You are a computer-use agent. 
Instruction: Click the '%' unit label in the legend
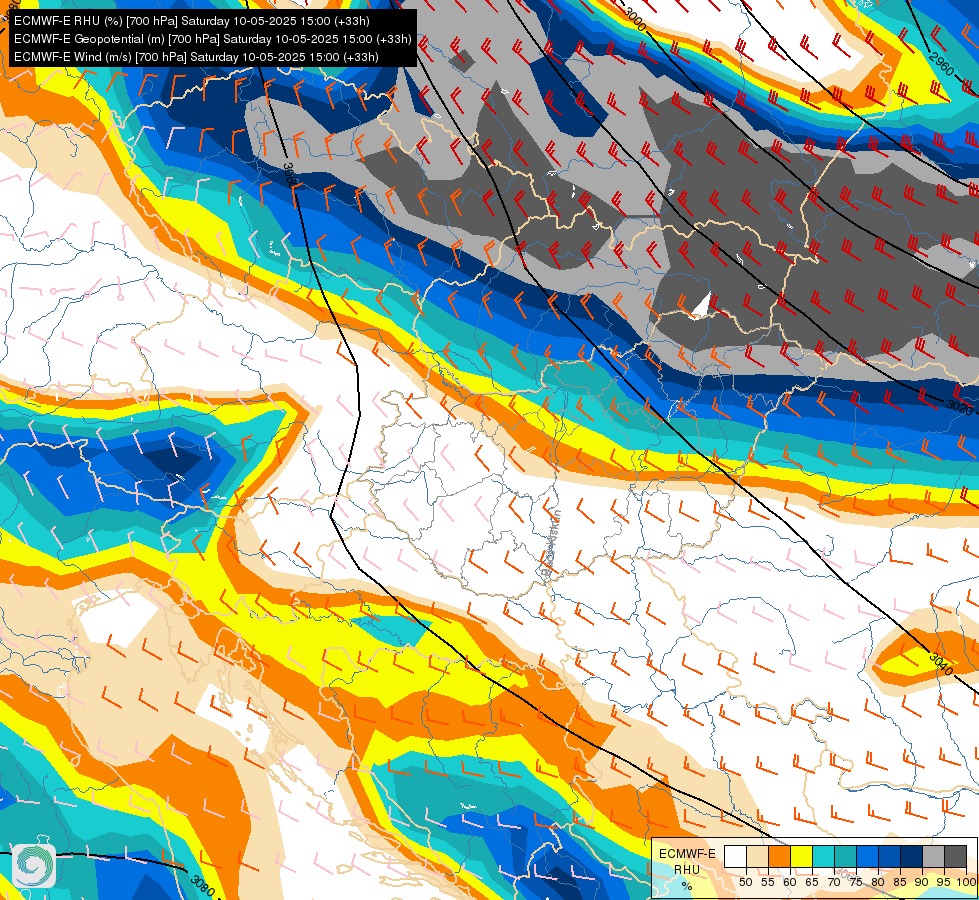[x=687, y=886]
